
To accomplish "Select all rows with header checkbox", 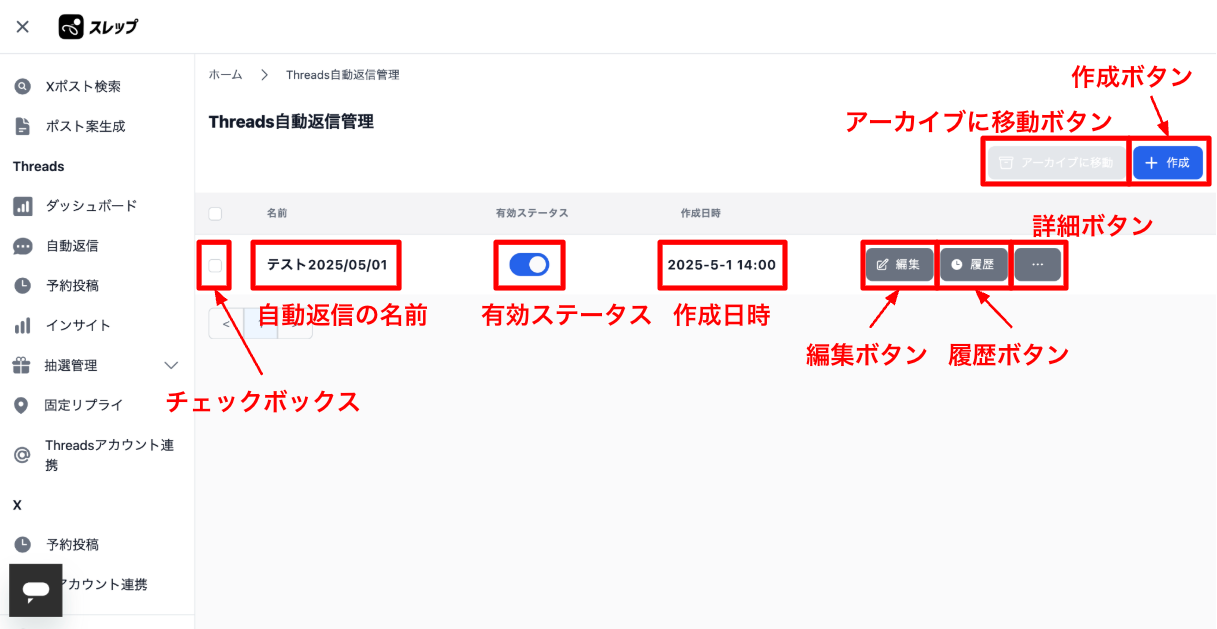I will (x=215, y=213).
